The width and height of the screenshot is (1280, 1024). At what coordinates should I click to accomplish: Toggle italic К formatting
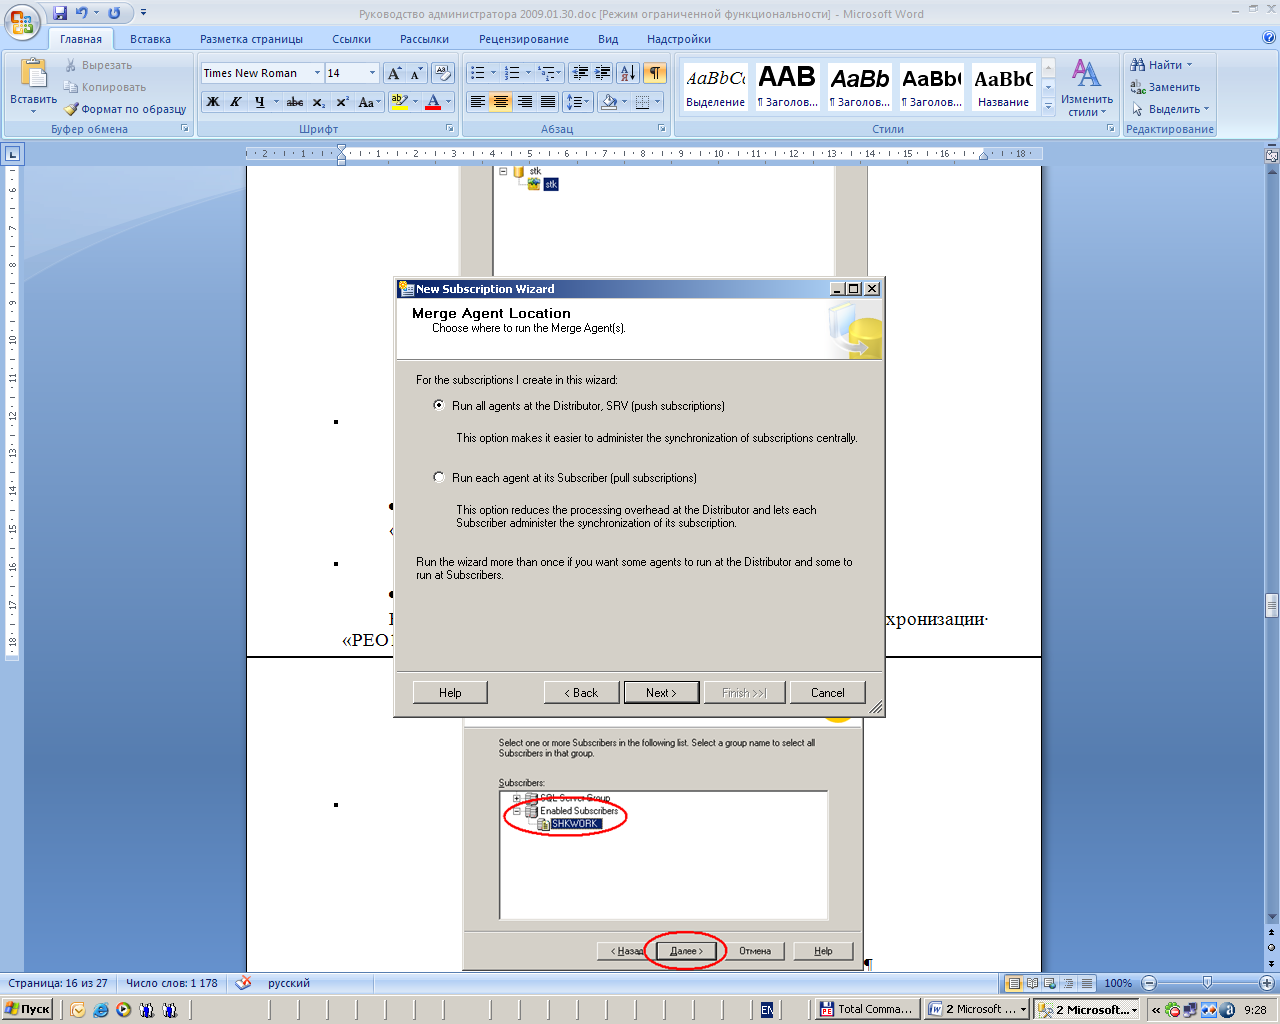point(236,102)
